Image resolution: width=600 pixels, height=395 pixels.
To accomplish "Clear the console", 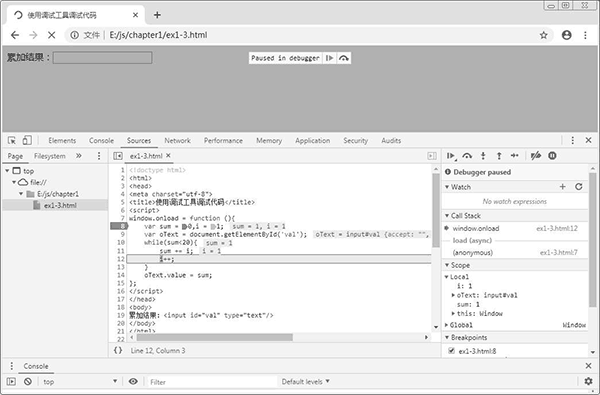I will 28,382.
